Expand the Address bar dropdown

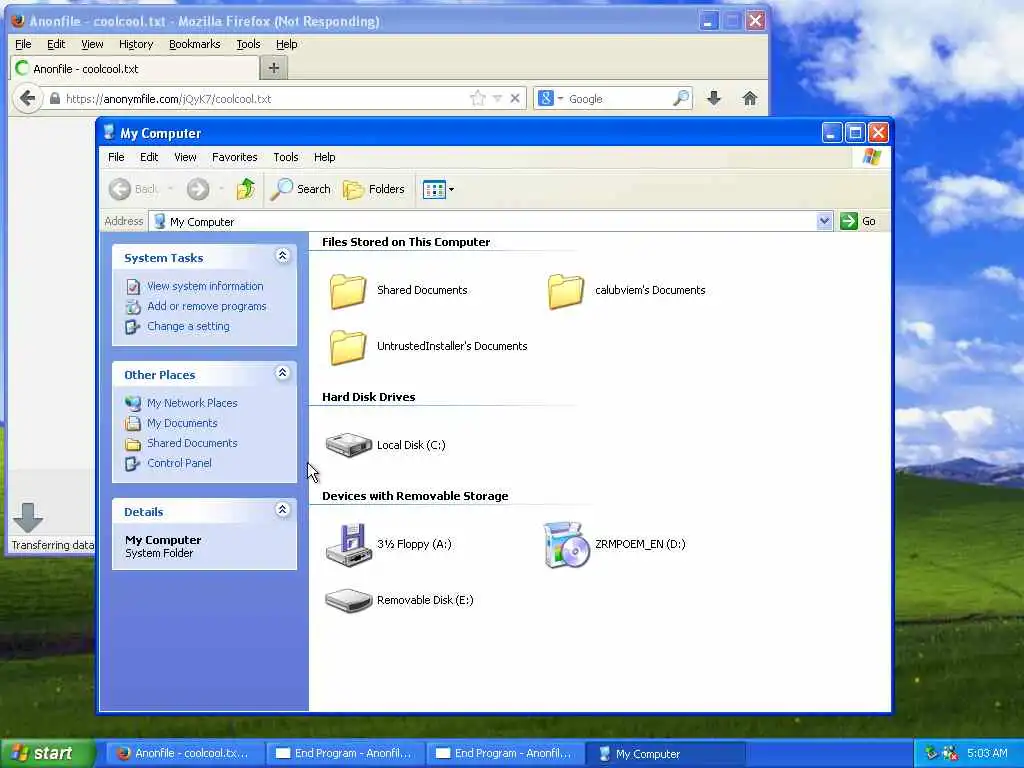pos(824,221)
